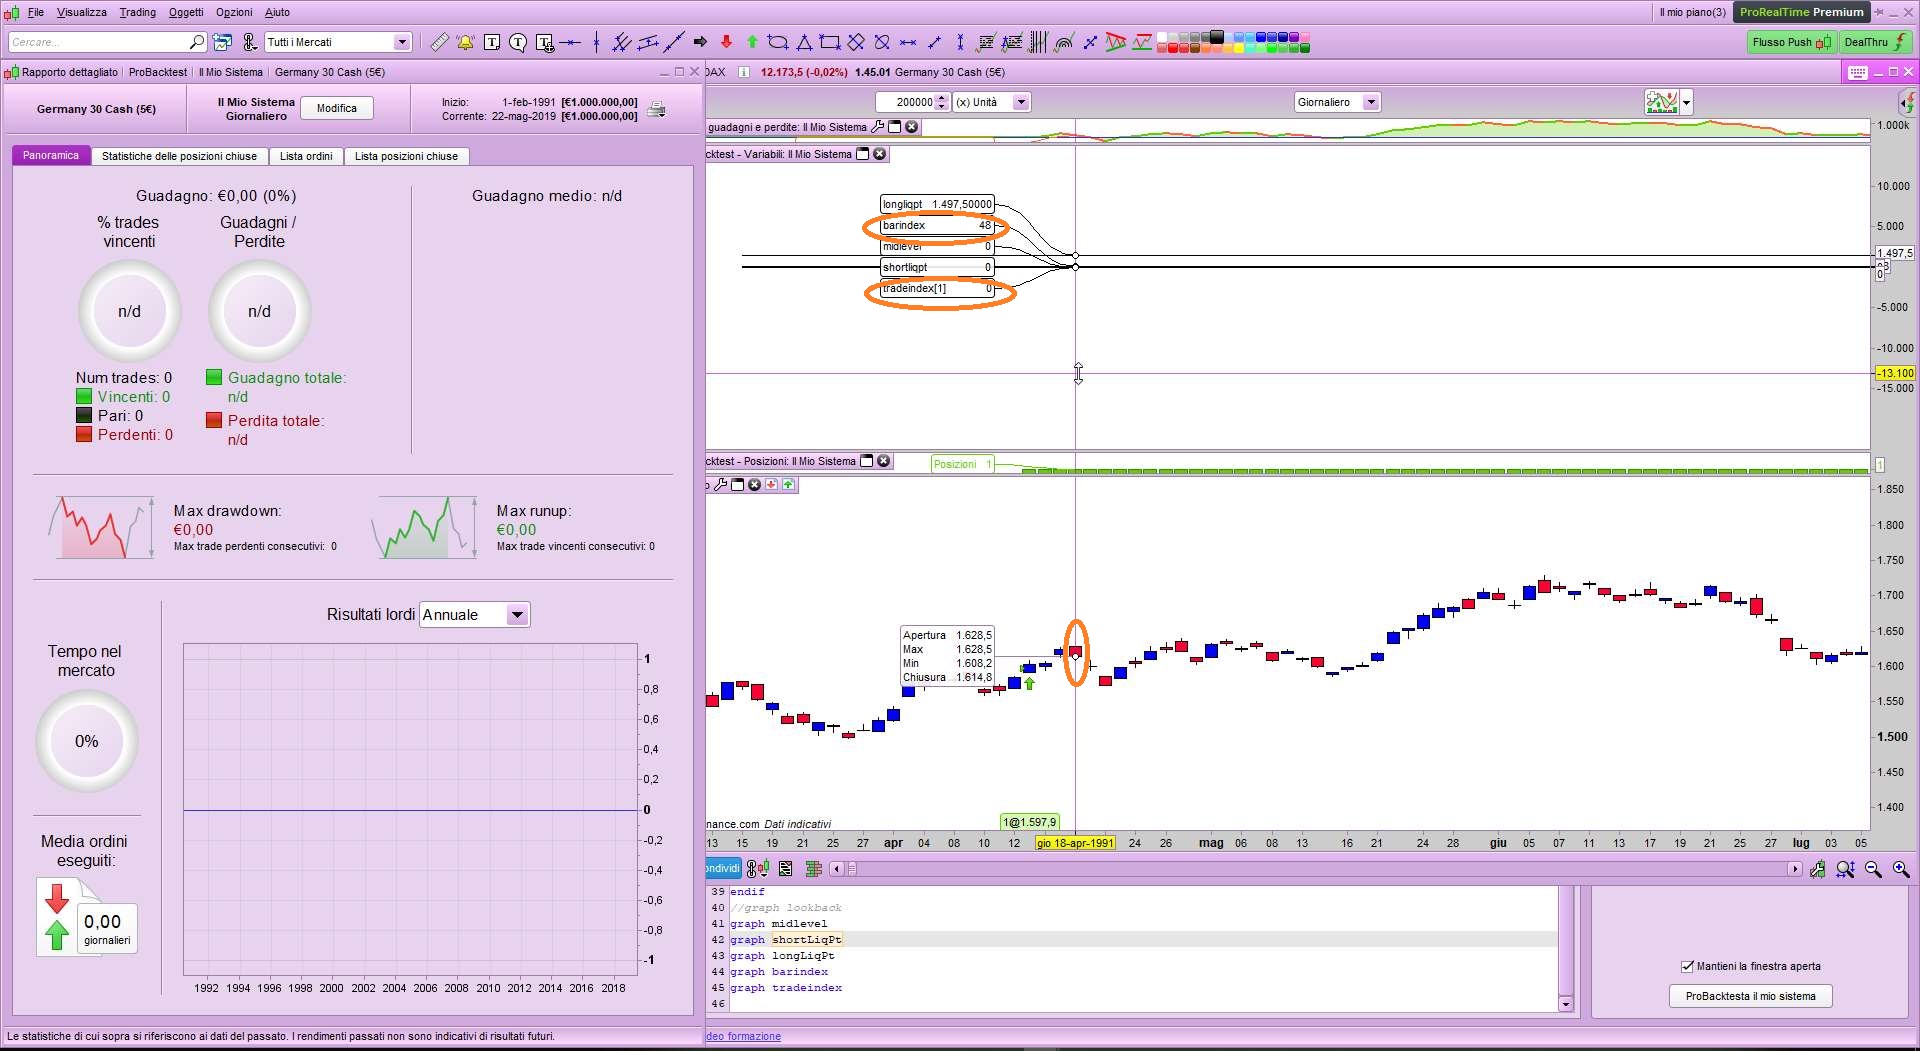Choose the triangle drawing tool
1920x1051 pixels.
click(804, 42)
